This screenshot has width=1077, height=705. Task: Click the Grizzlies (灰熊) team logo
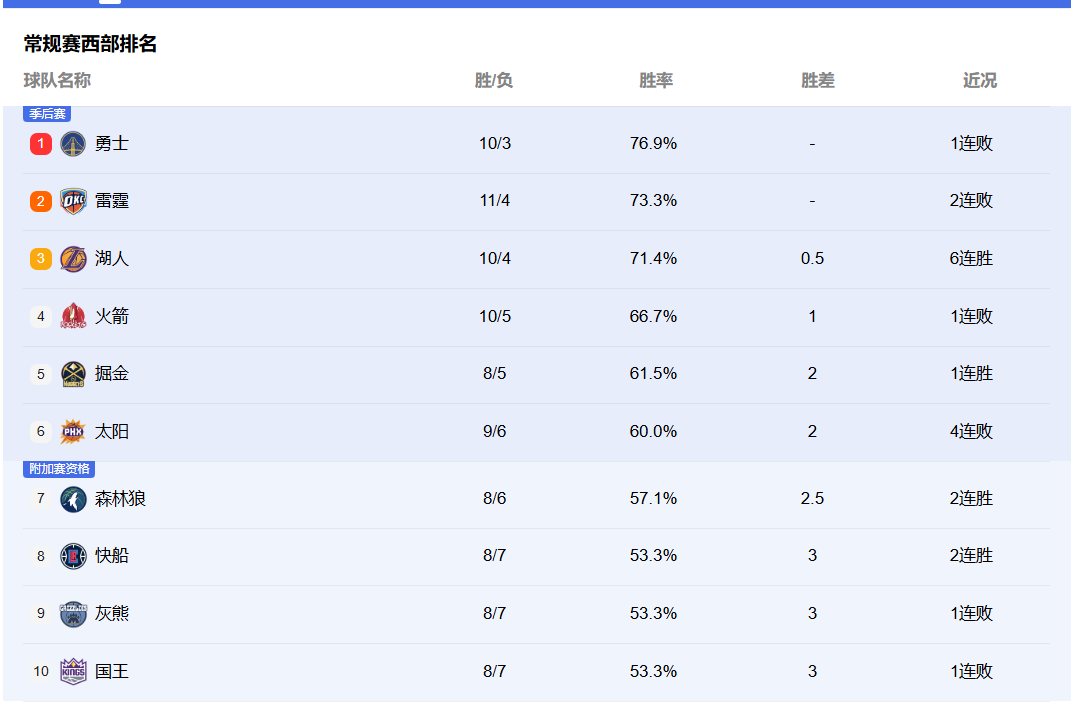pyautogui.click(x=73, y=614)
